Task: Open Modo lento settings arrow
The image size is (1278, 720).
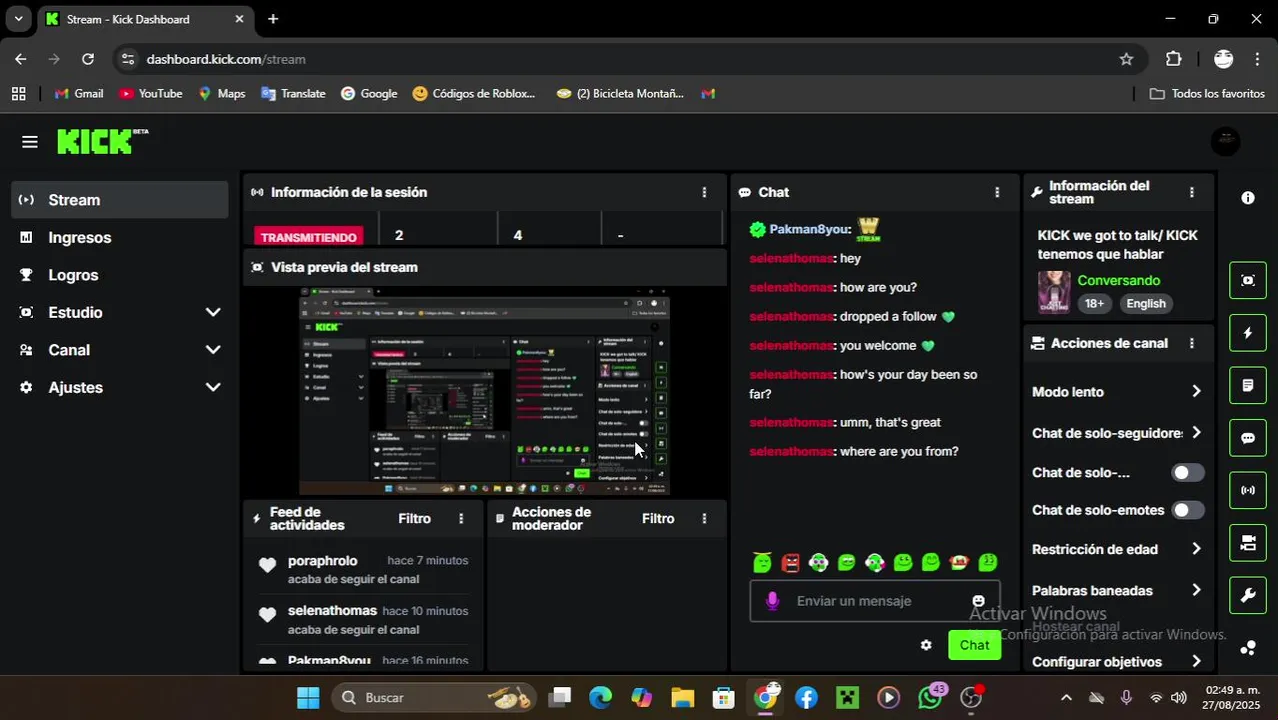Action: 1196,392
